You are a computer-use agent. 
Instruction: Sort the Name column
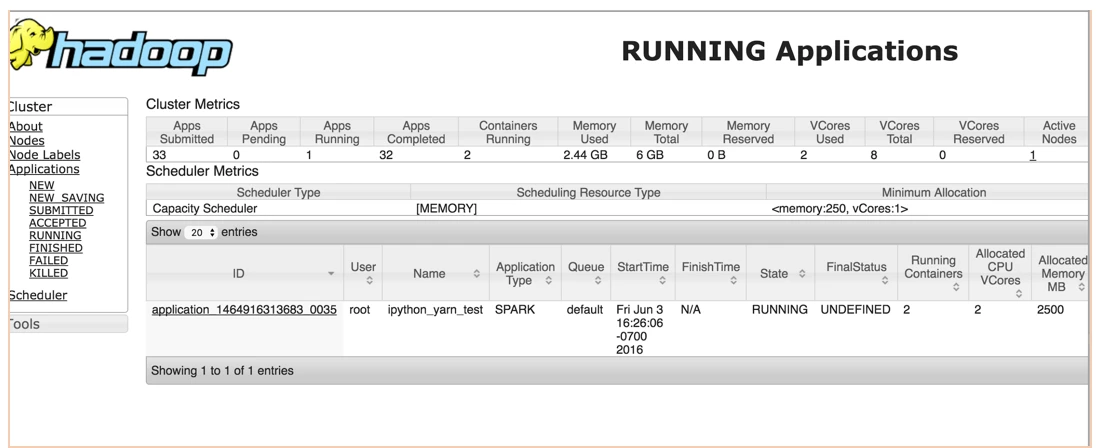477,274
